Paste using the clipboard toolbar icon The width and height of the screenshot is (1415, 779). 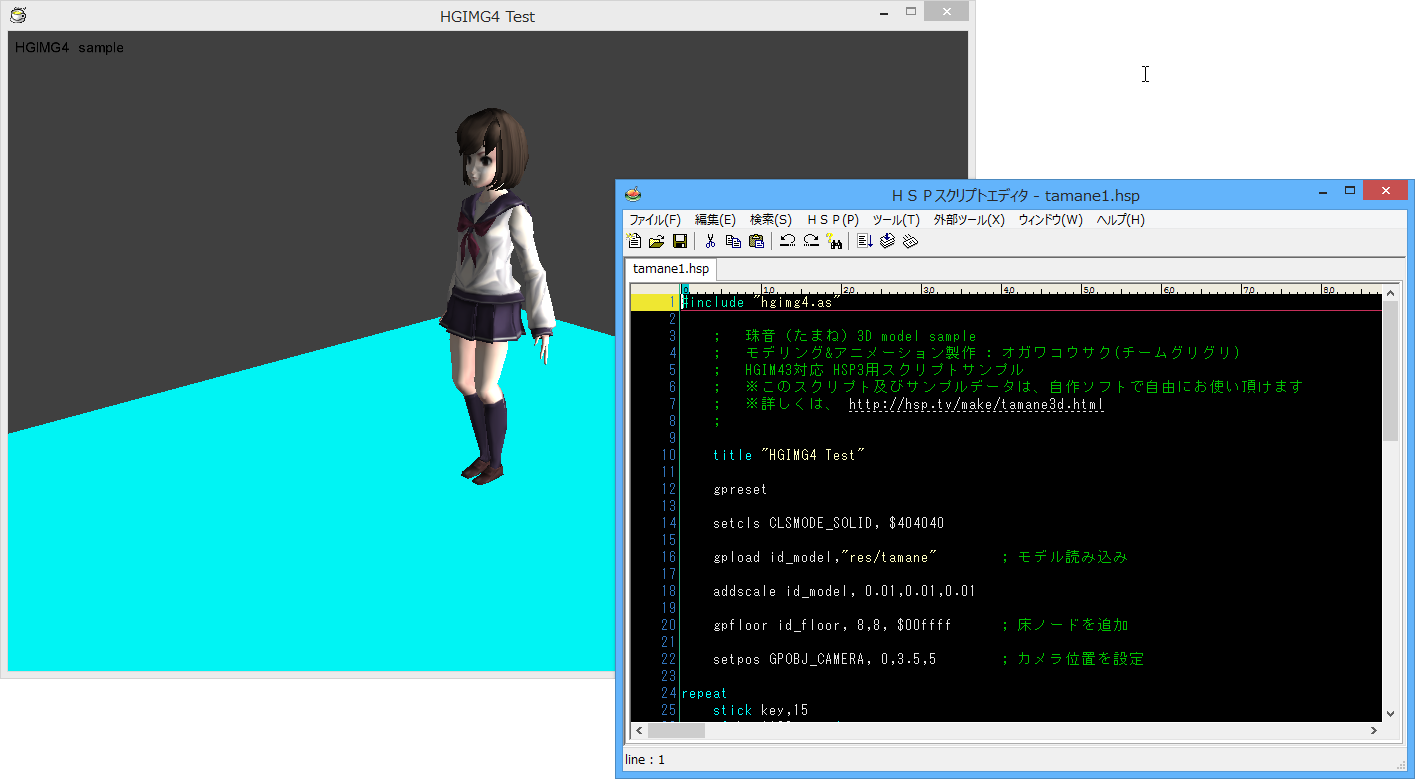pos(756,241)
